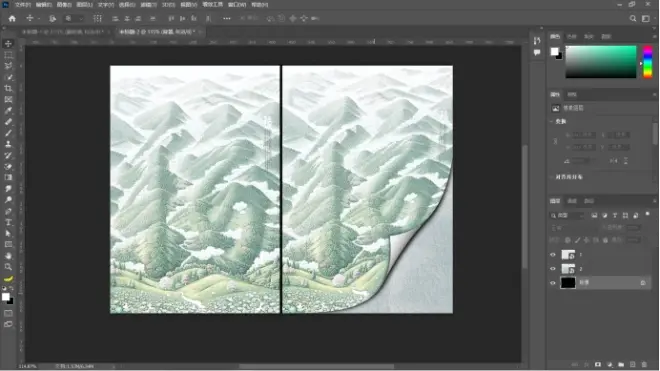Click the rotation angle input field
This screenshot has height=371, width=660.
click(581, 161)
